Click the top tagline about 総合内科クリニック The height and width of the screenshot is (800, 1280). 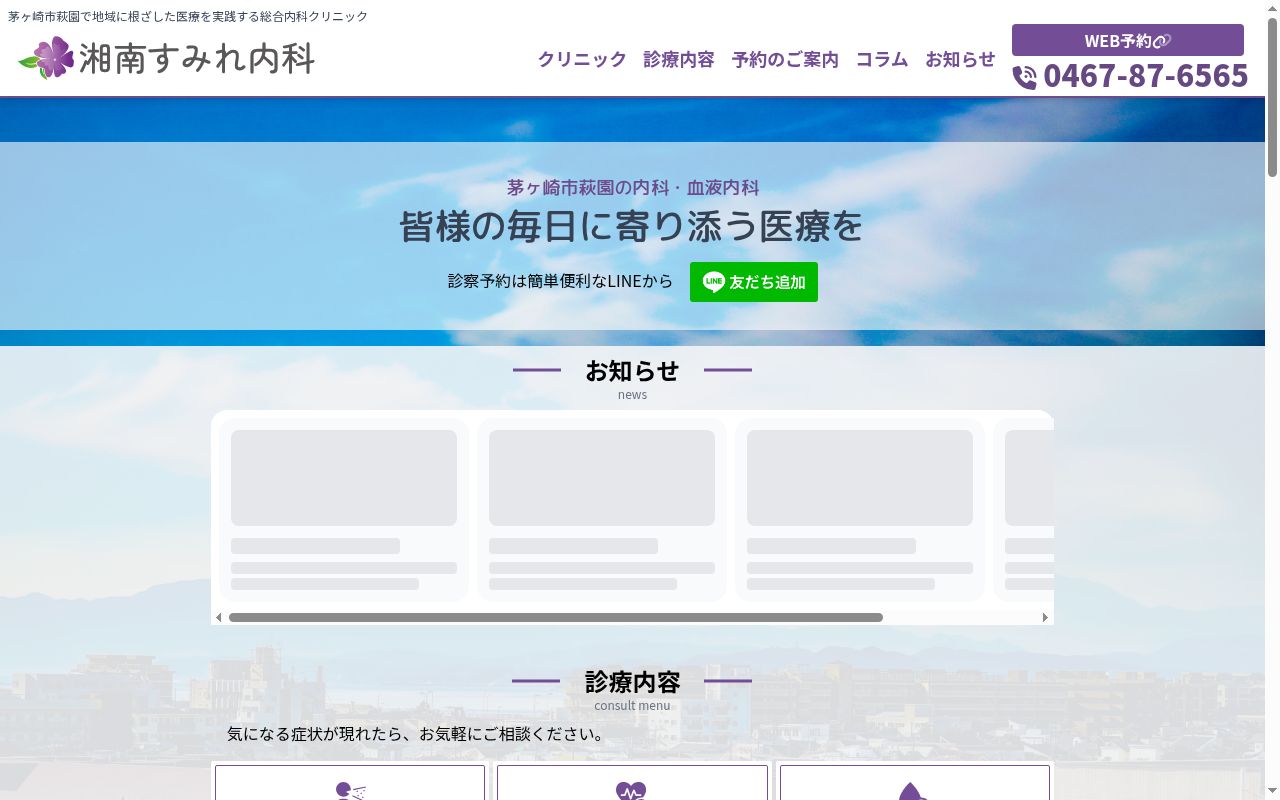[x=188, y=16]
